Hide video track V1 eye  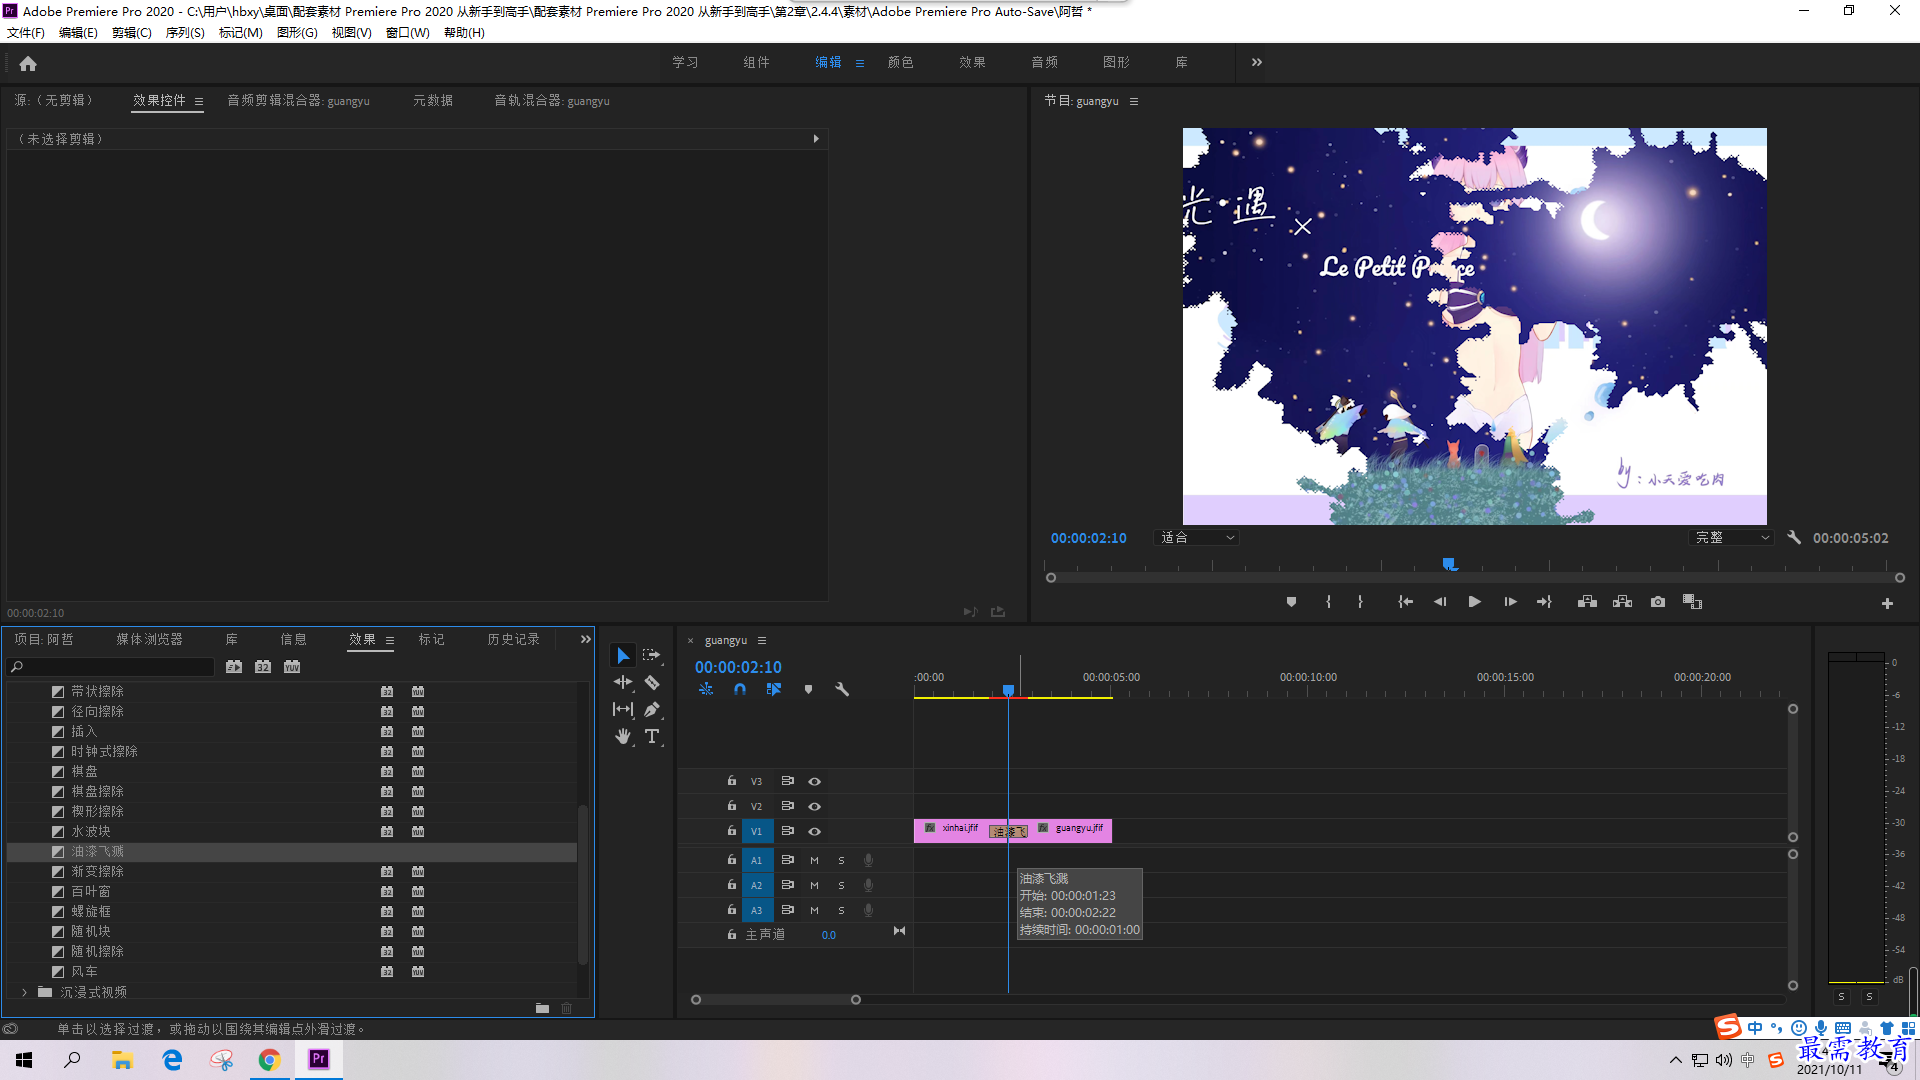814,831
